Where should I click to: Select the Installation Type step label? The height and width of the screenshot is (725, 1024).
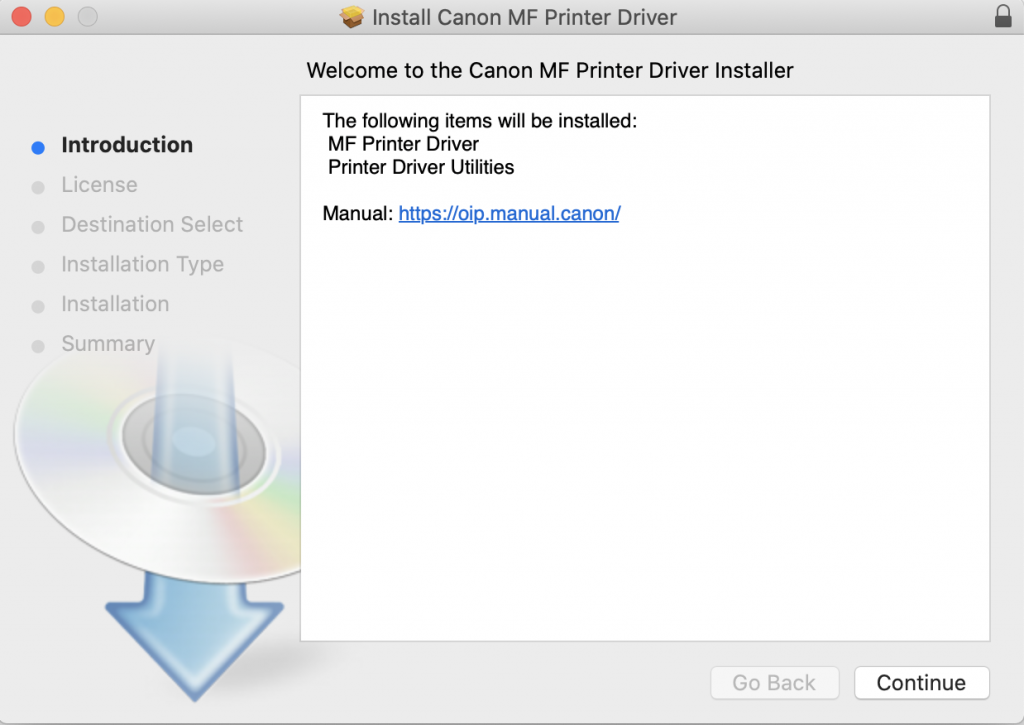click(142, 265)
